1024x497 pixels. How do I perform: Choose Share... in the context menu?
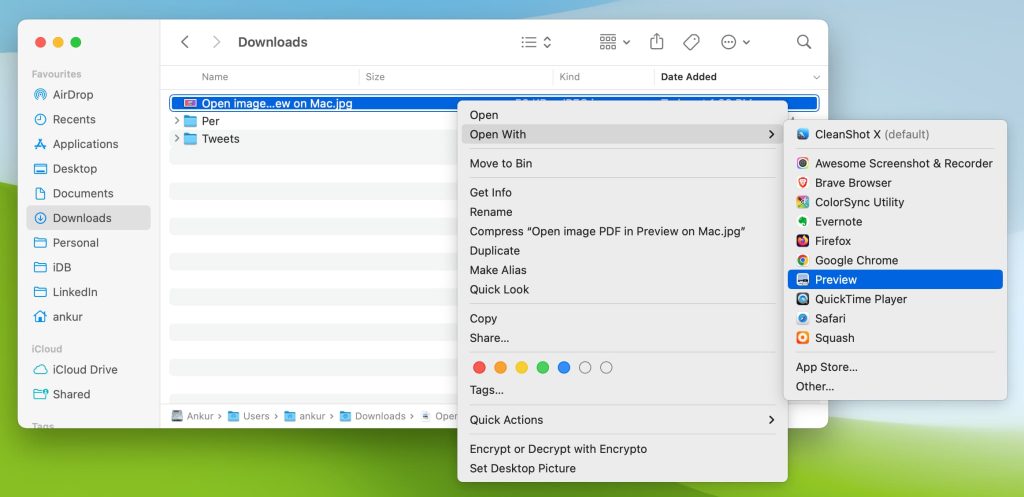point(622,338)
